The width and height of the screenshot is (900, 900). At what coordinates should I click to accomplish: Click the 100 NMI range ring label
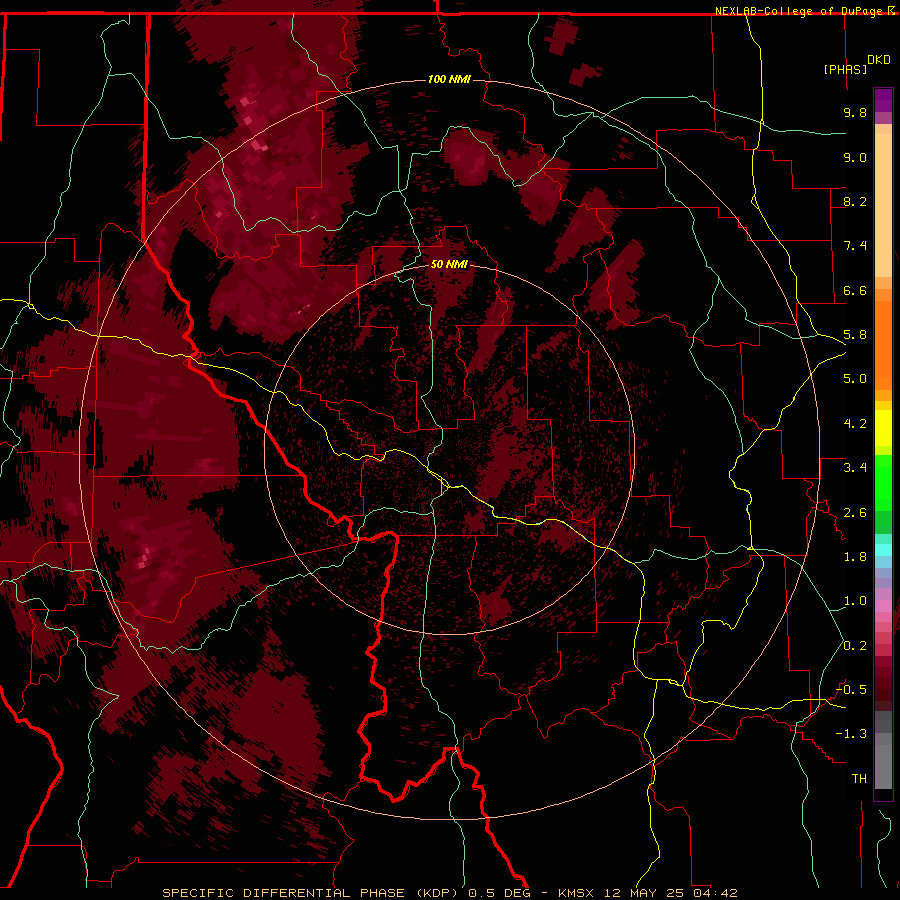coord(449,79)
